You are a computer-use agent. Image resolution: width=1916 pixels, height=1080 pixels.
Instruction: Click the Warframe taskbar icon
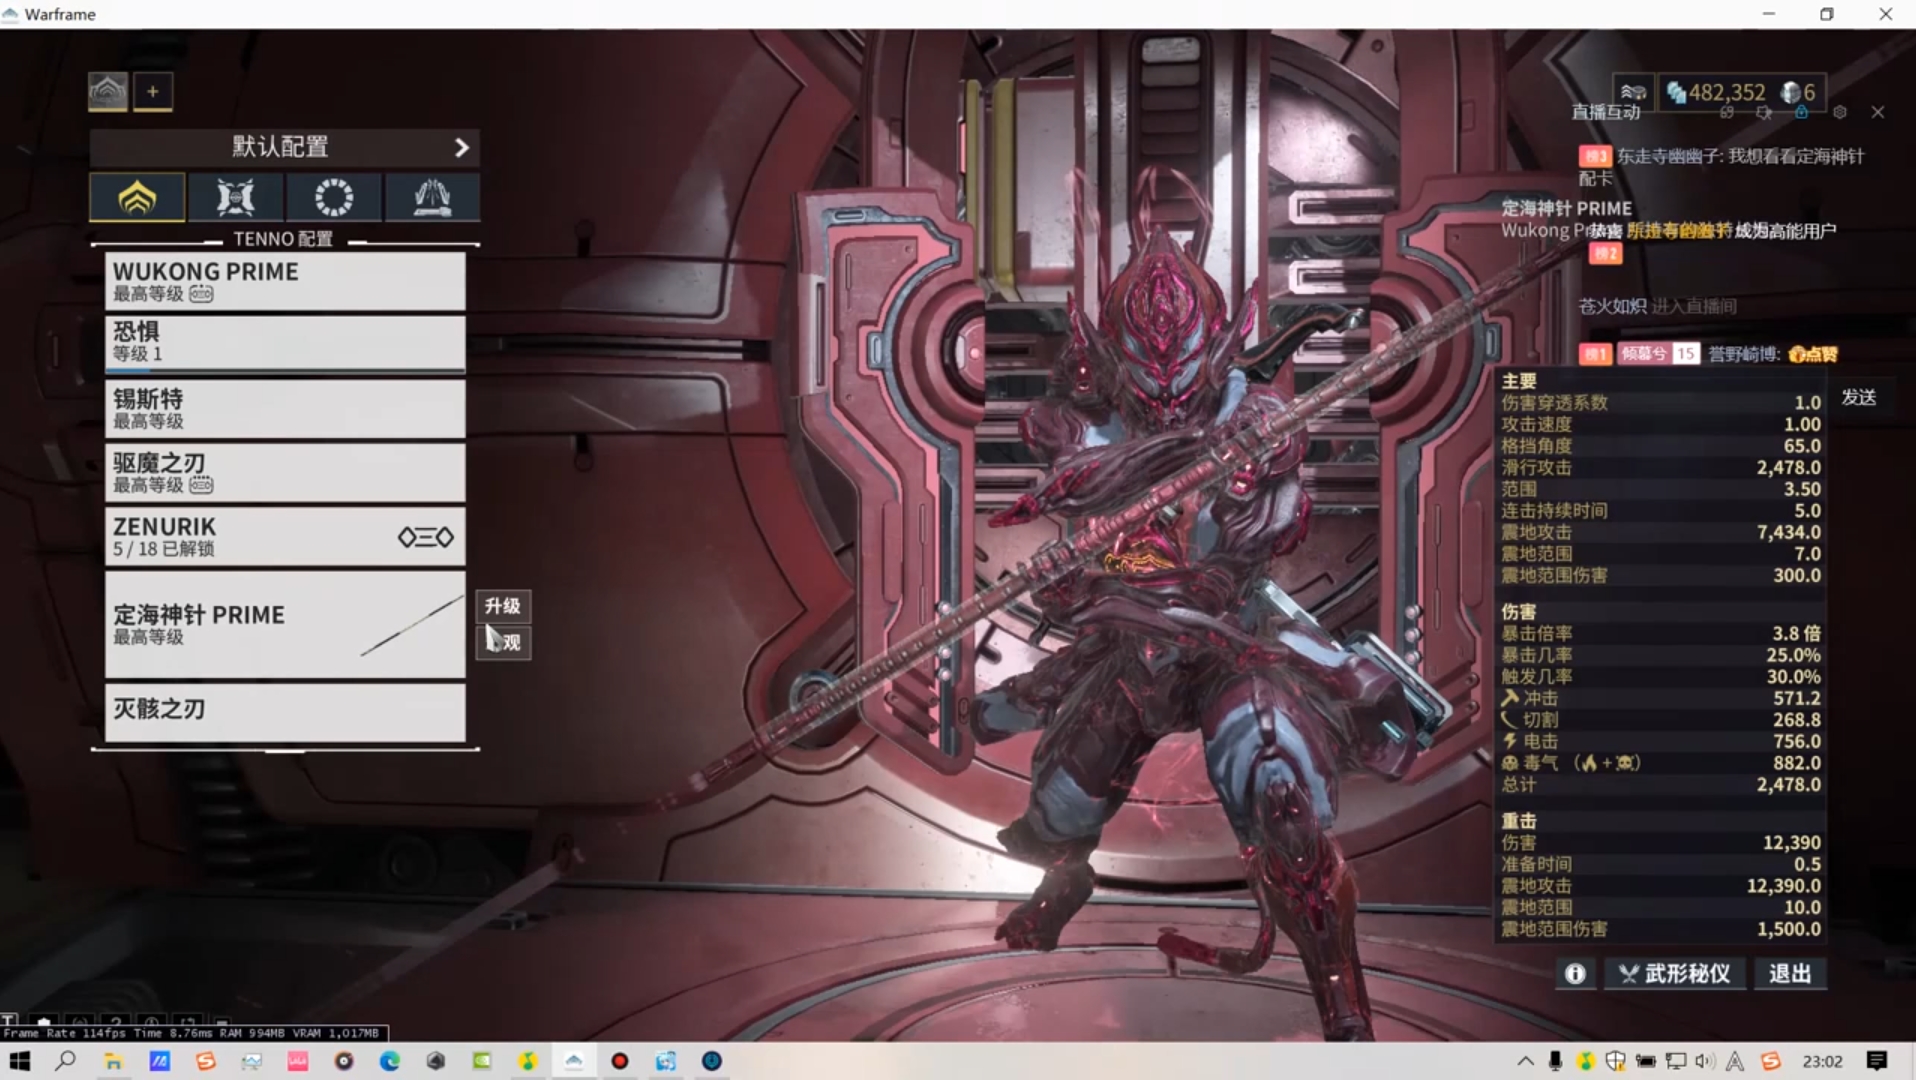pyautogui.click(x=573, y=1061)
